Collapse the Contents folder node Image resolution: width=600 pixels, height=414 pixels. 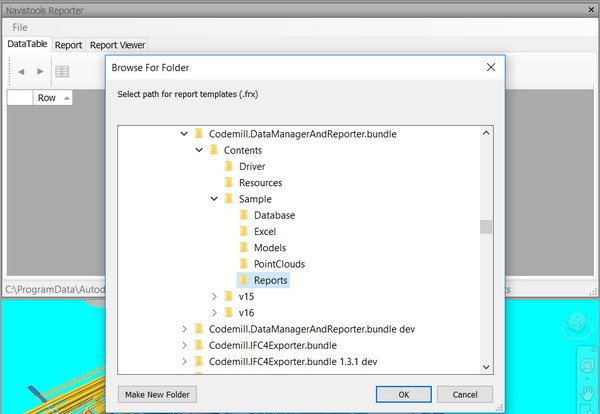point(198,150)
